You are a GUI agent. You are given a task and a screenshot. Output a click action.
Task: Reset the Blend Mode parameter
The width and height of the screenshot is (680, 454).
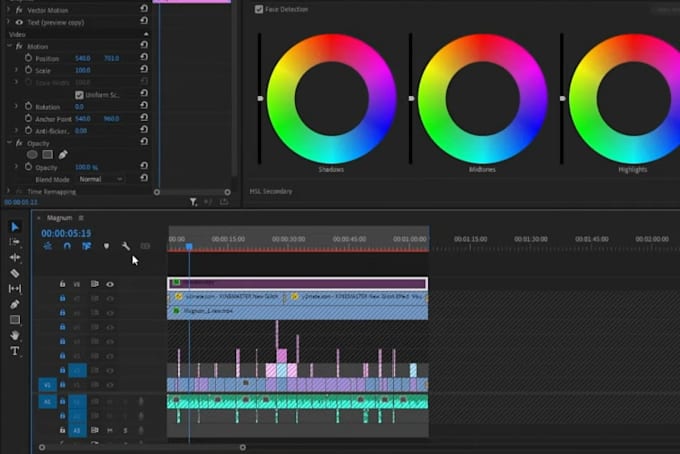tap(144, 178)
